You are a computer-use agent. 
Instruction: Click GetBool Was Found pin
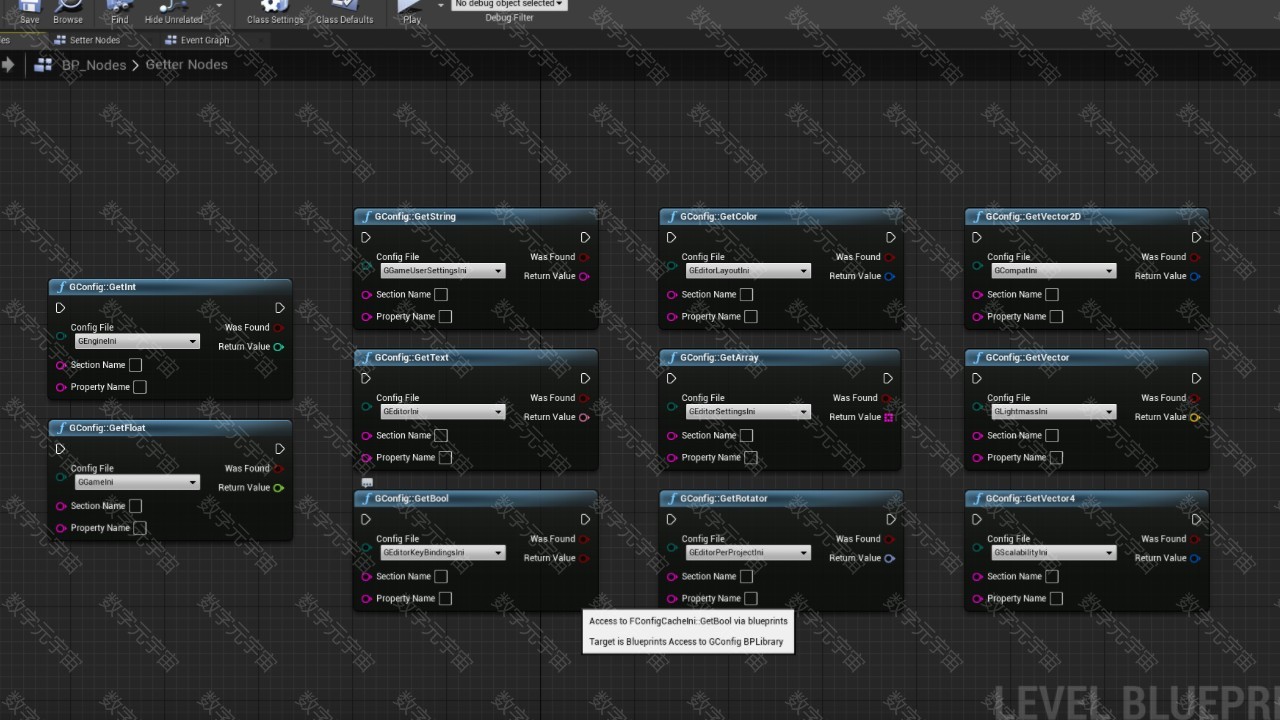click(x=584, y=539)
